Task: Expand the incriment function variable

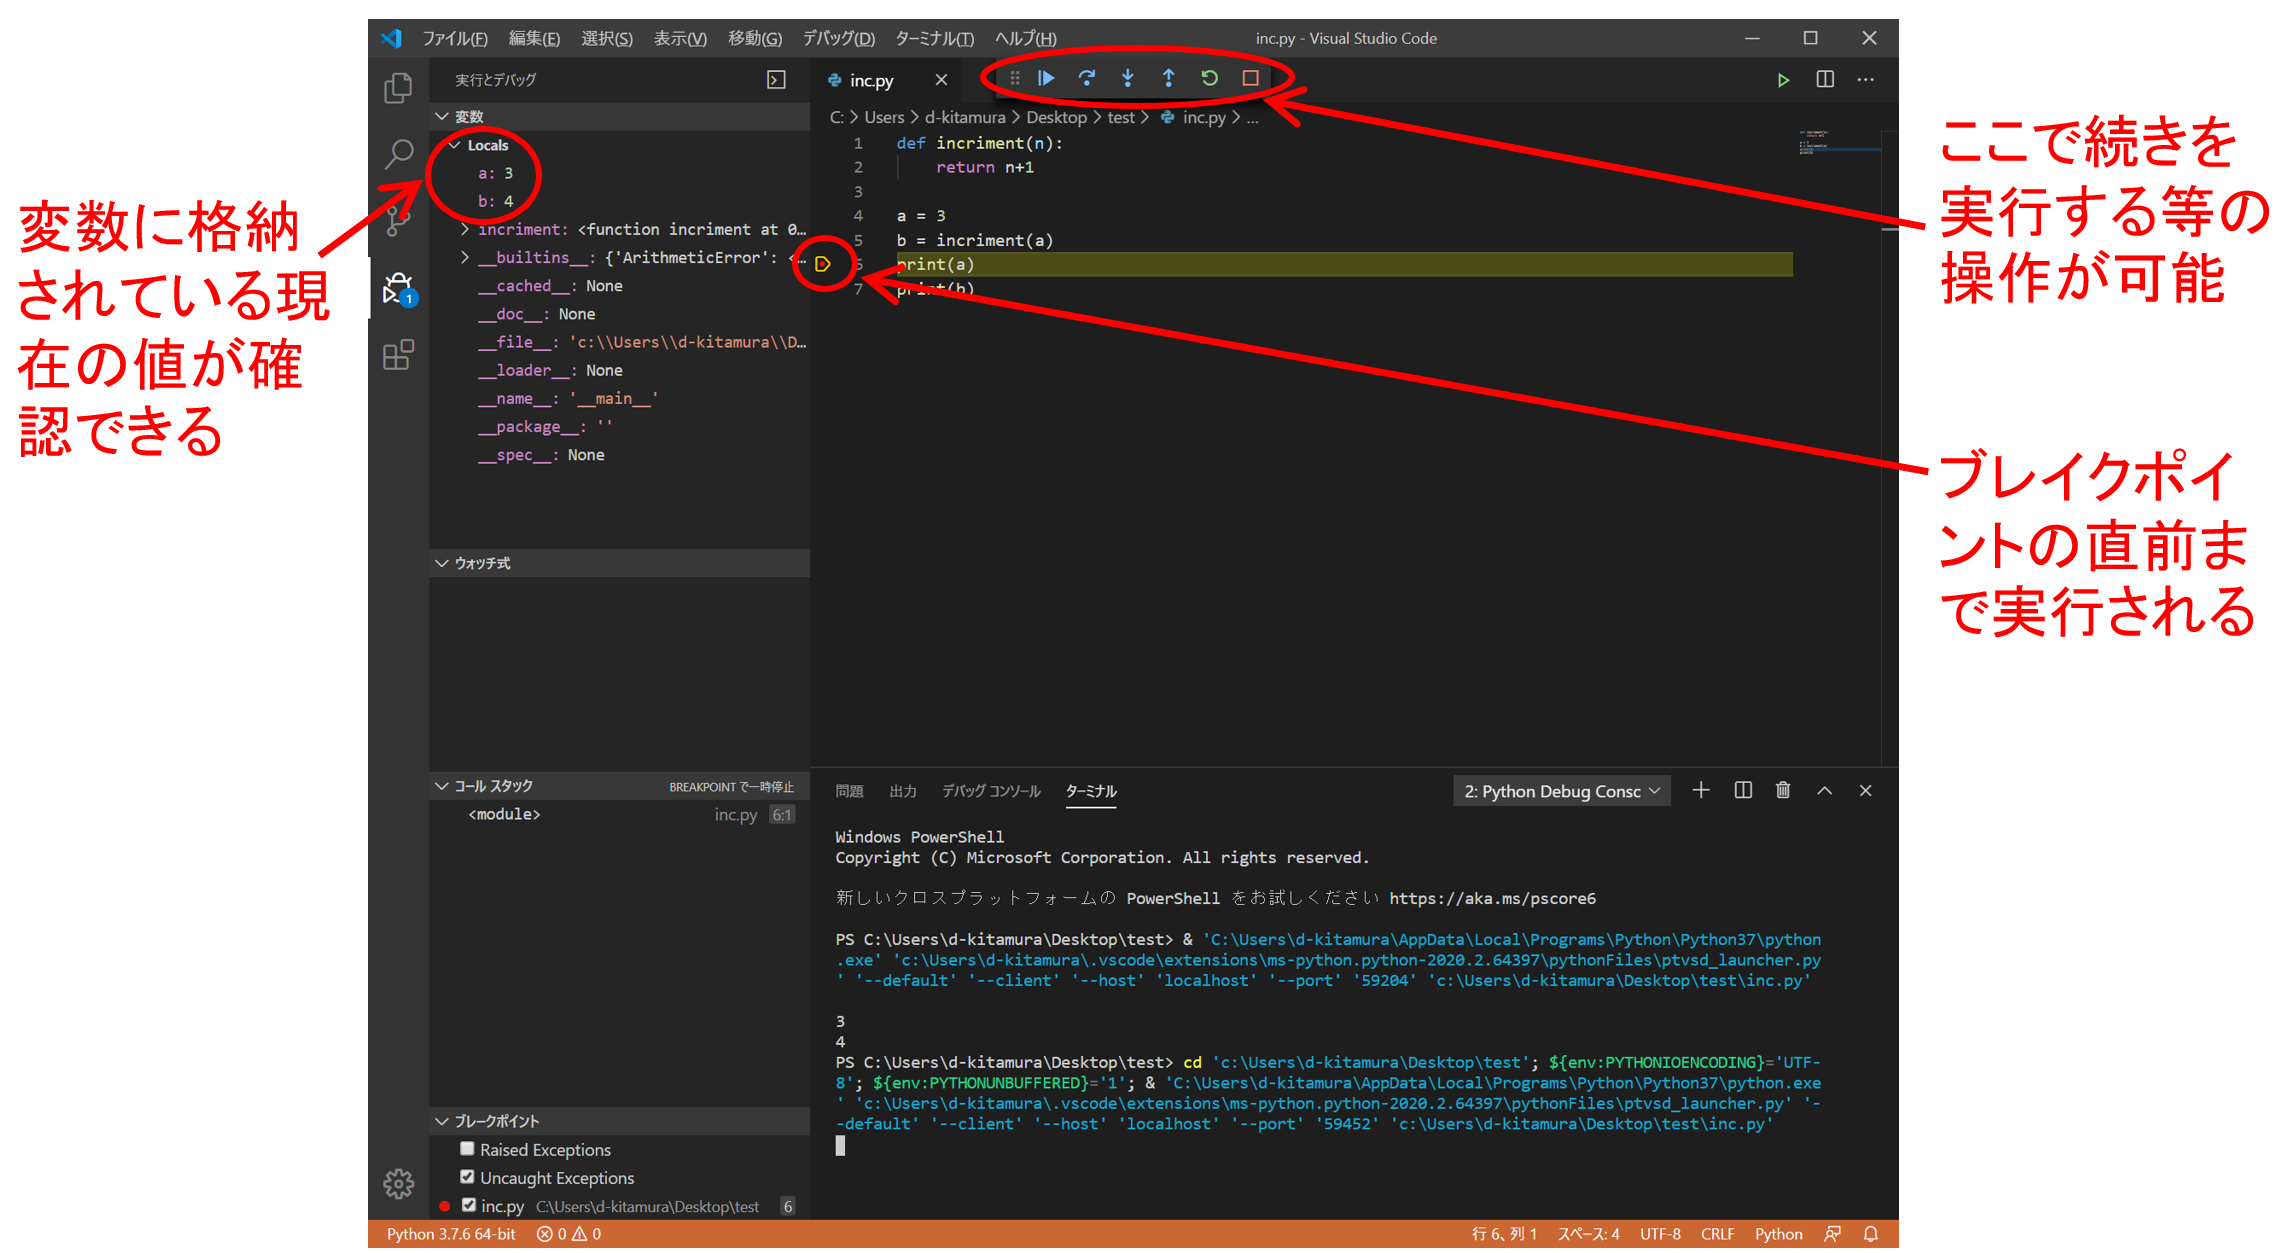Action: (464, 230)
